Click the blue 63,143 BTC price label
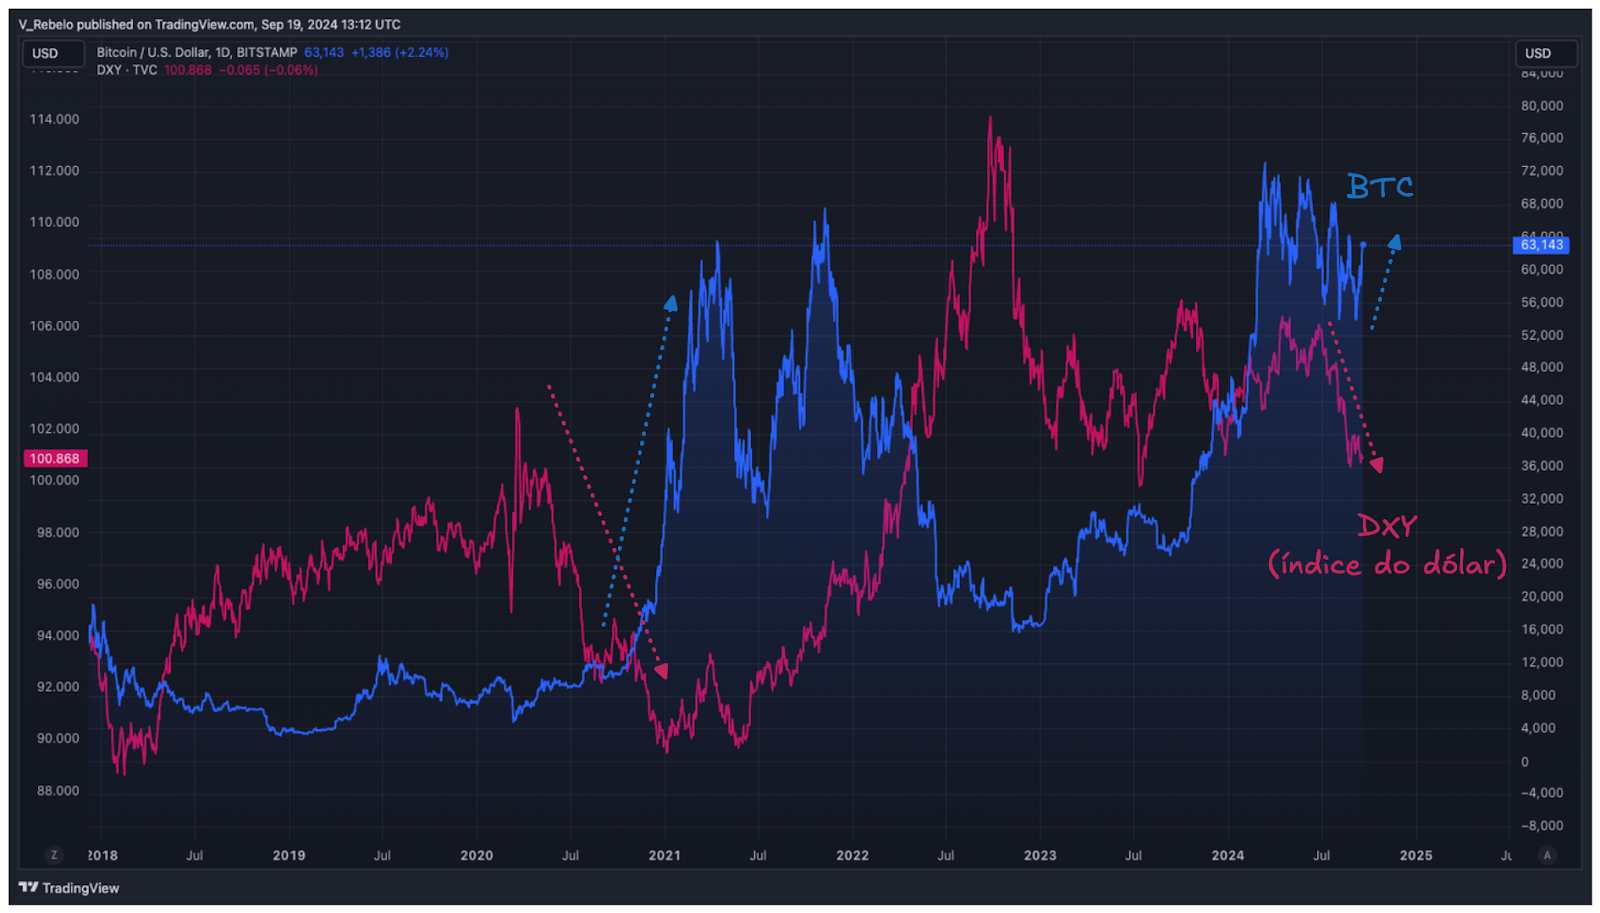Screen dimensions: 1600x913 1540,245
